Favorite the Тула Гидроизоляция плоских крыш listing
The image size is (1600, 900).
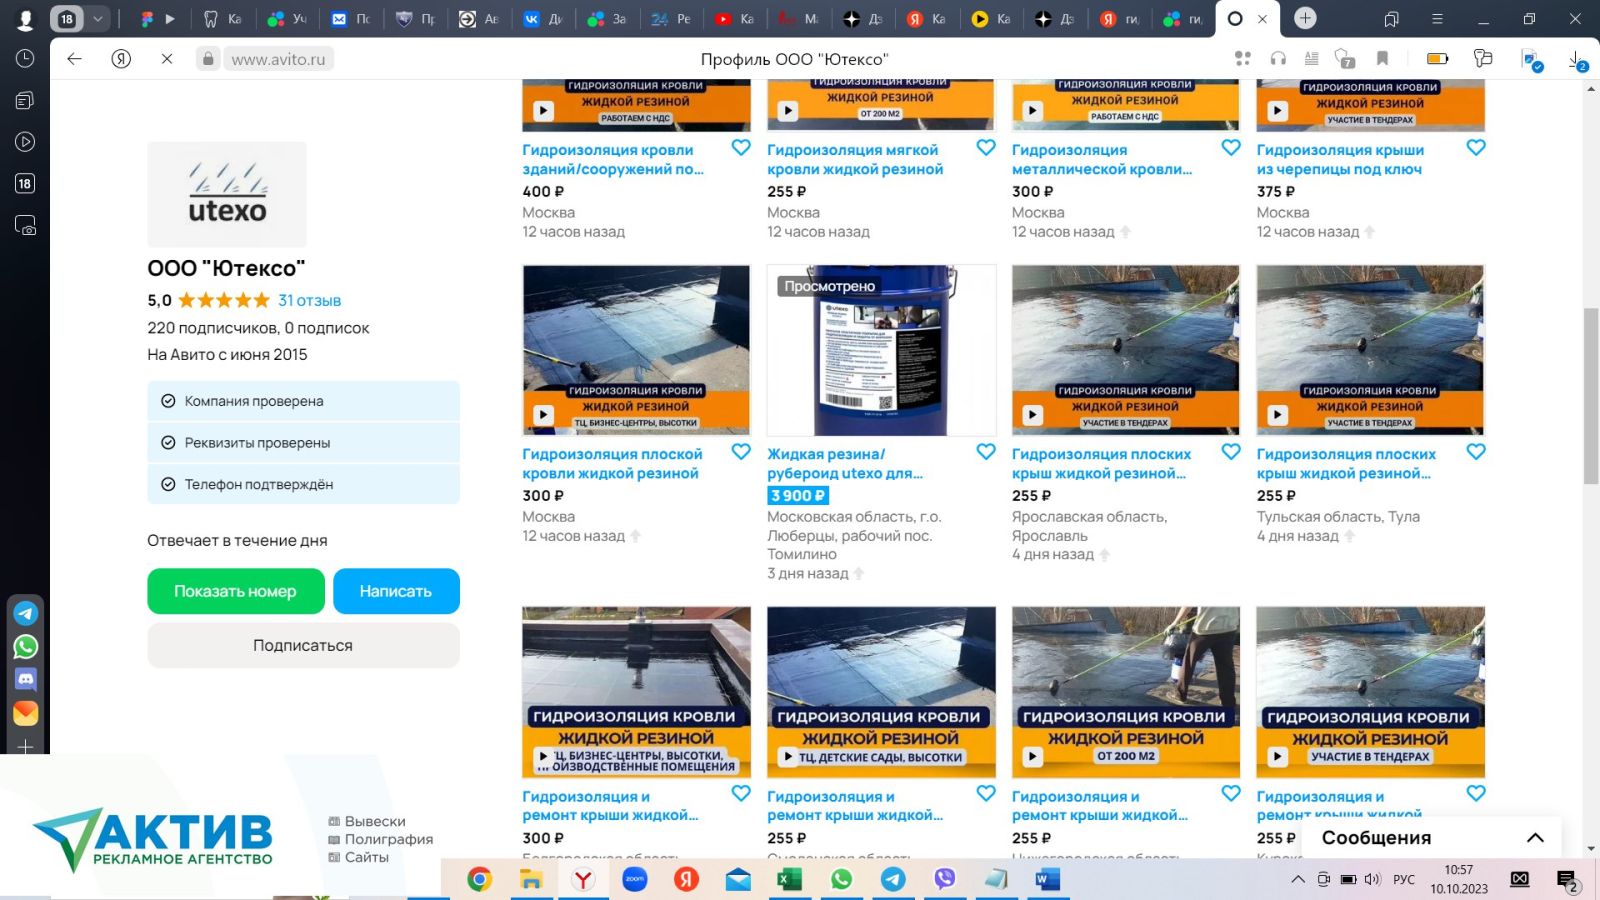pyautogui.click(x=1476, y=451)
